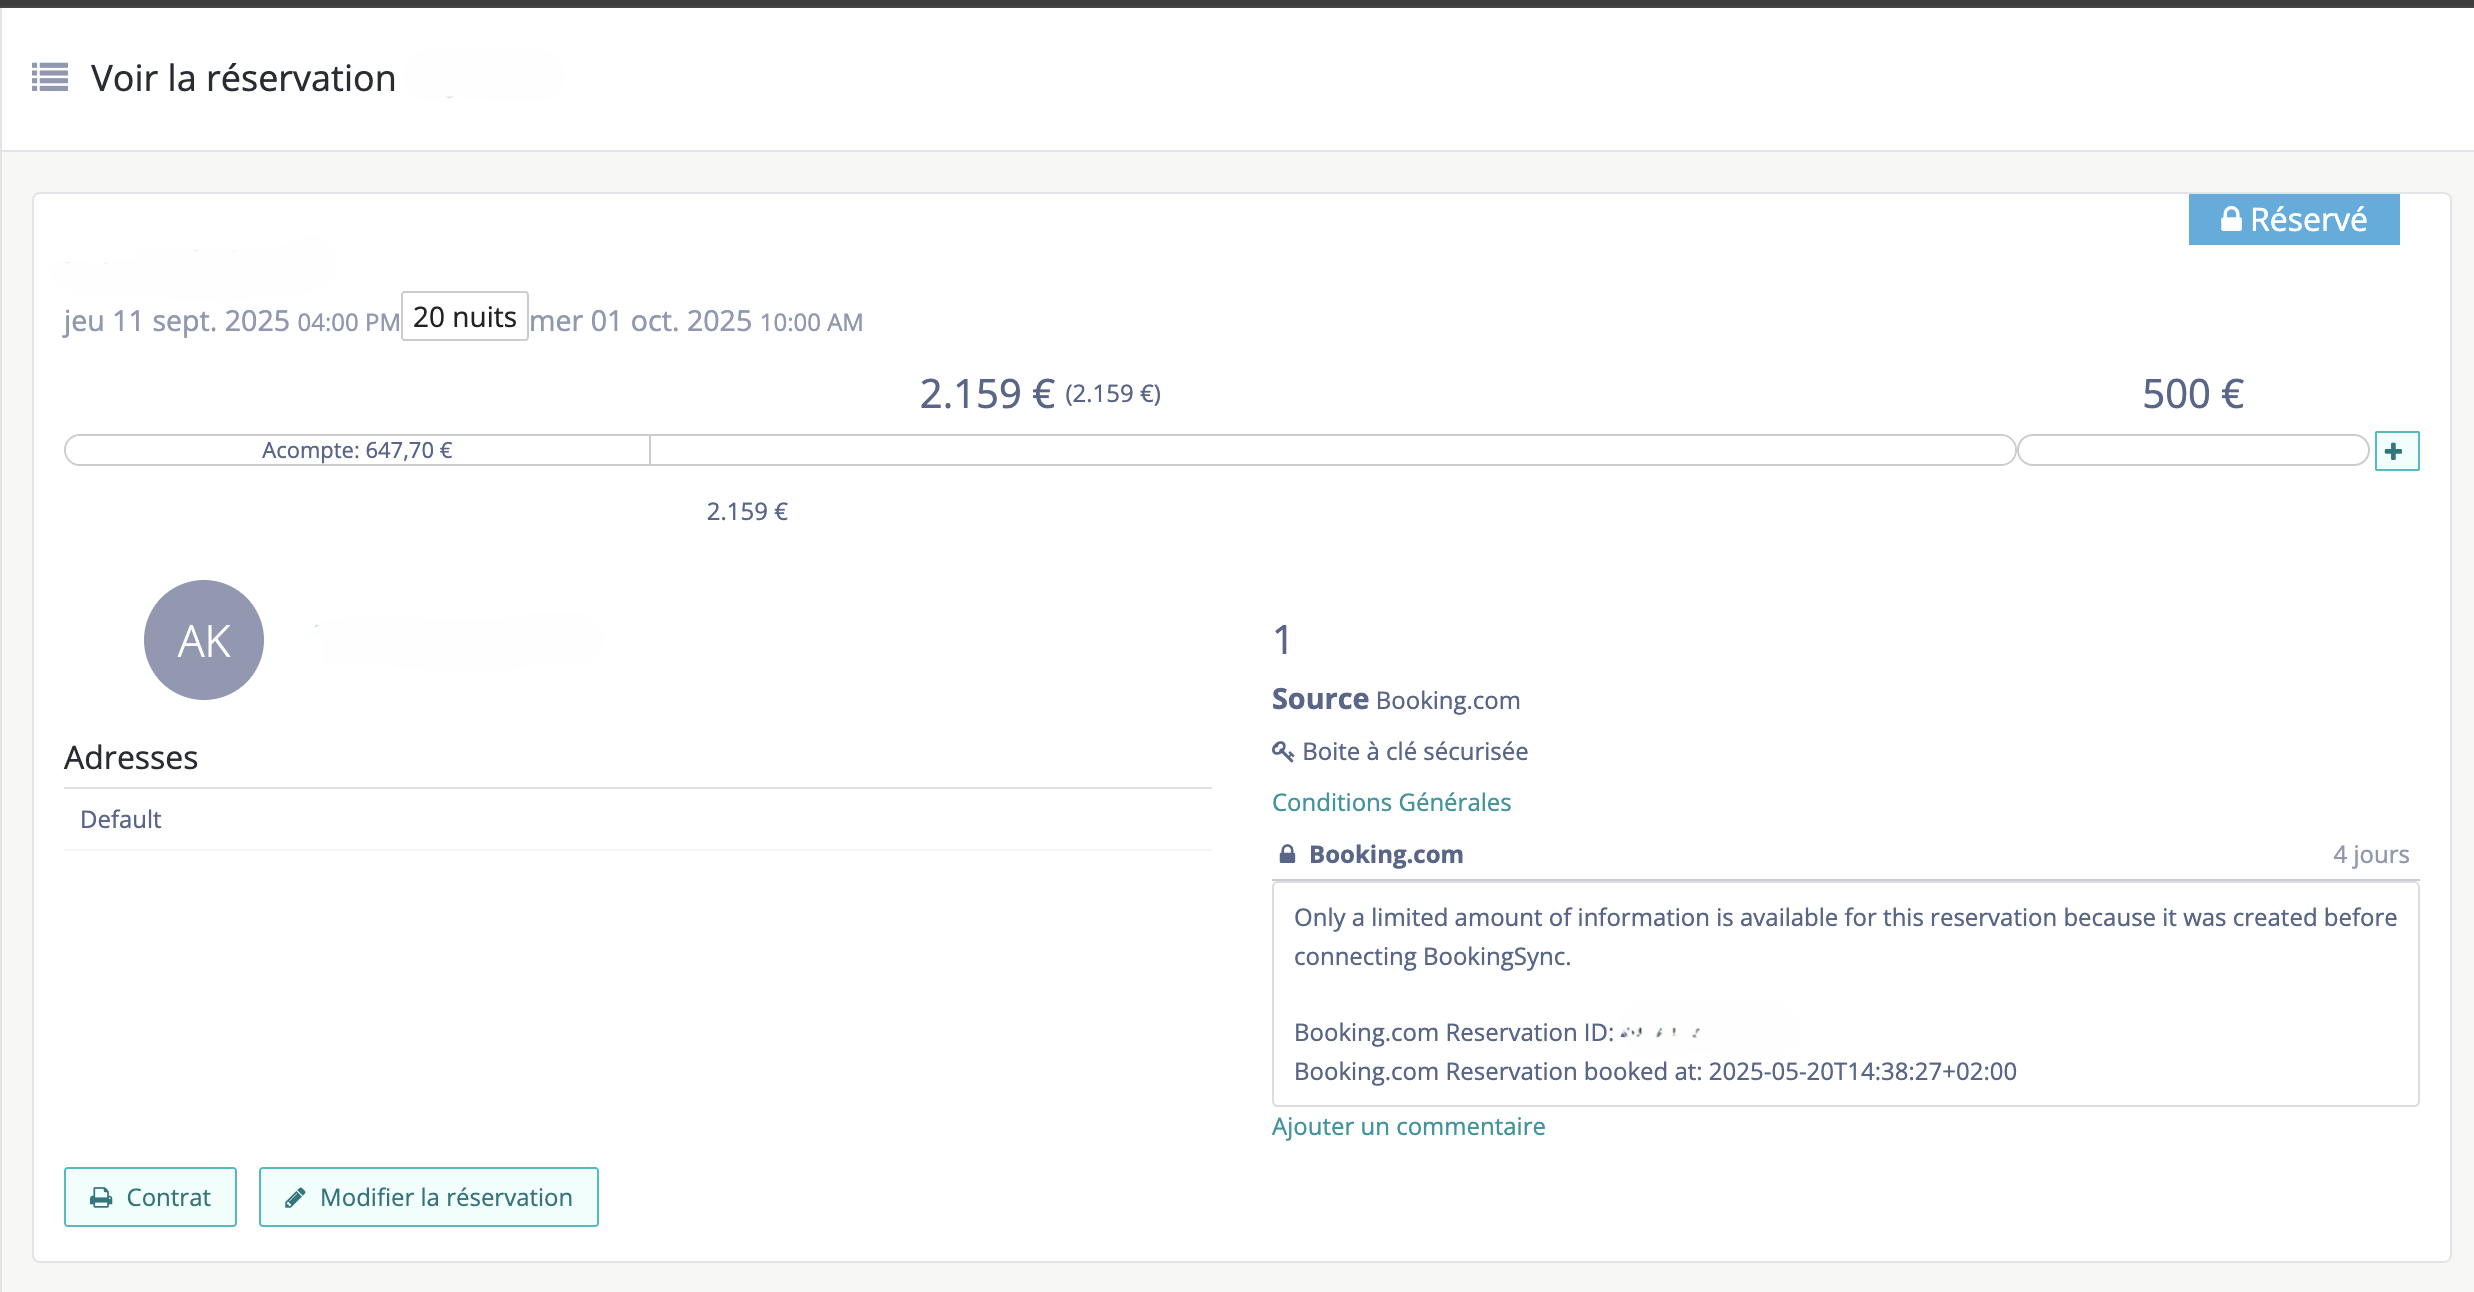
Task: Click the "20 nuits" duration box
Action: 464,316
